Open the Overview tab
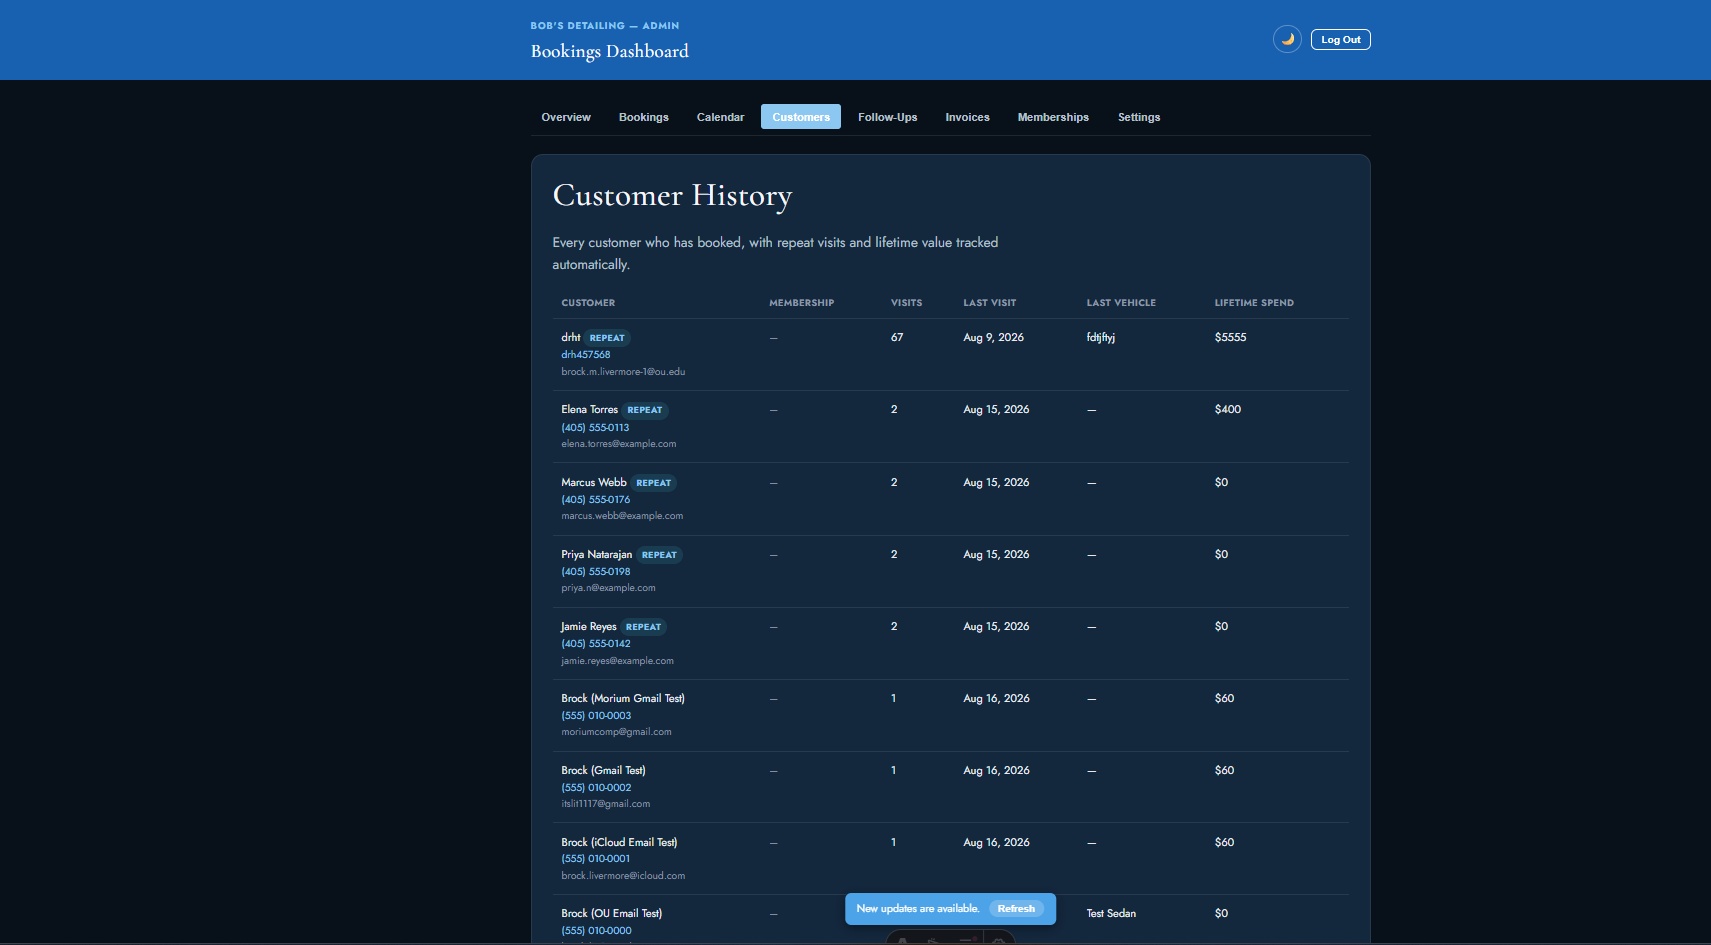This screenshot has height=945, width=1711. [x=566, y=117]
